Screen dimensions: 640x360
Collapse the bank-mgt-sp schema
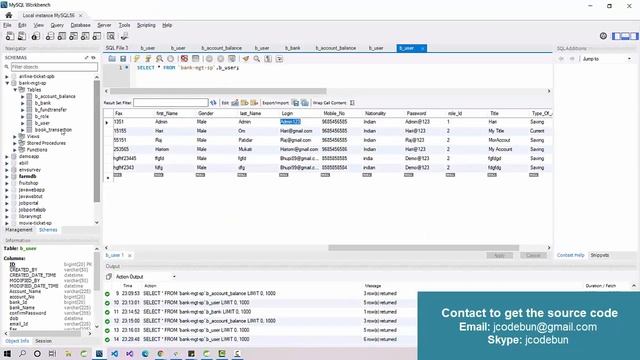[x=7, y=83]
